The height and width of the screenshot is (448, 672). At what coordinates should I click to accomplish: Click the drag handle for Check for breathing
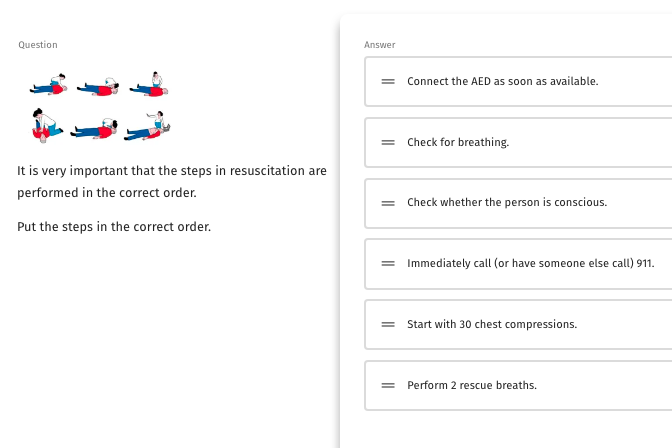(388, 142)
